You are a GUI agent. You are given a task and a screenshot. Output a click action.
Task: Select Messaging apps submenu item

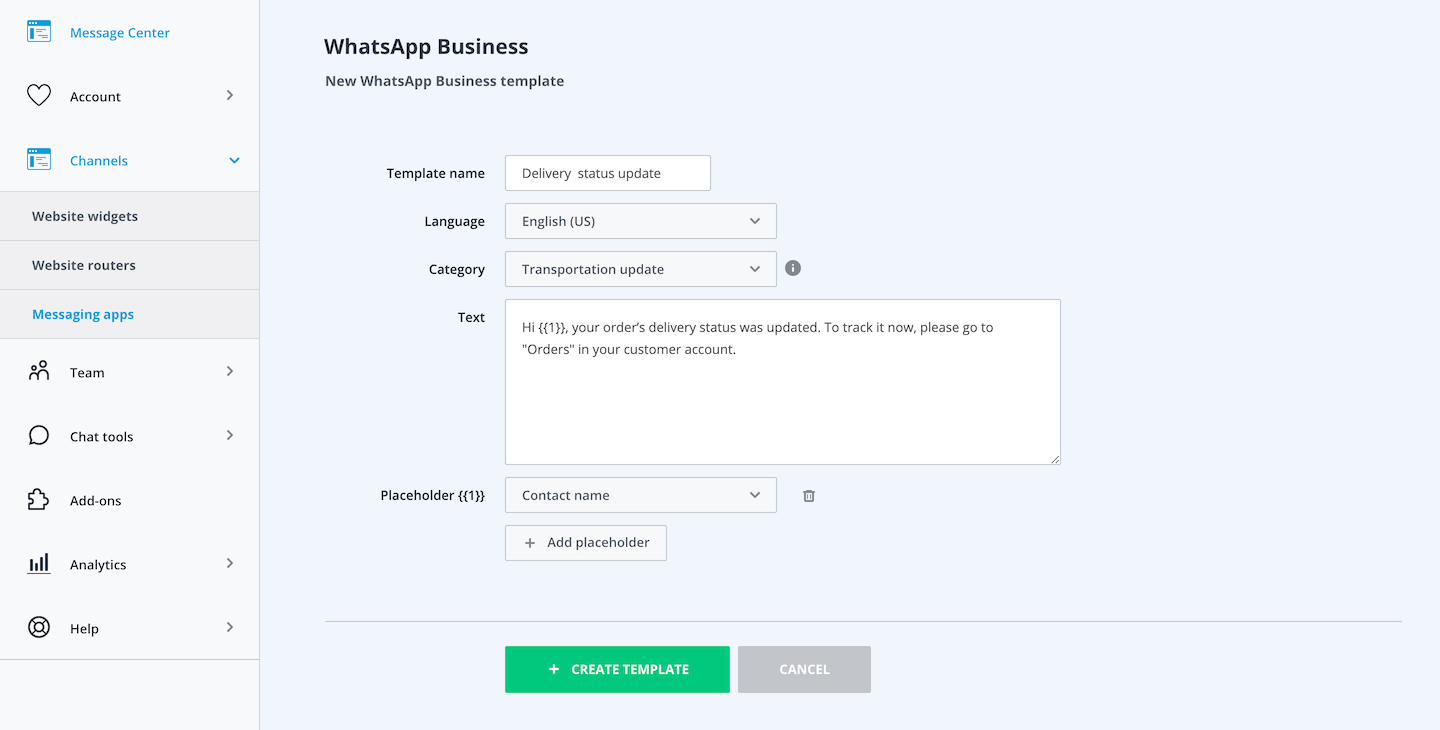point(130,314)
